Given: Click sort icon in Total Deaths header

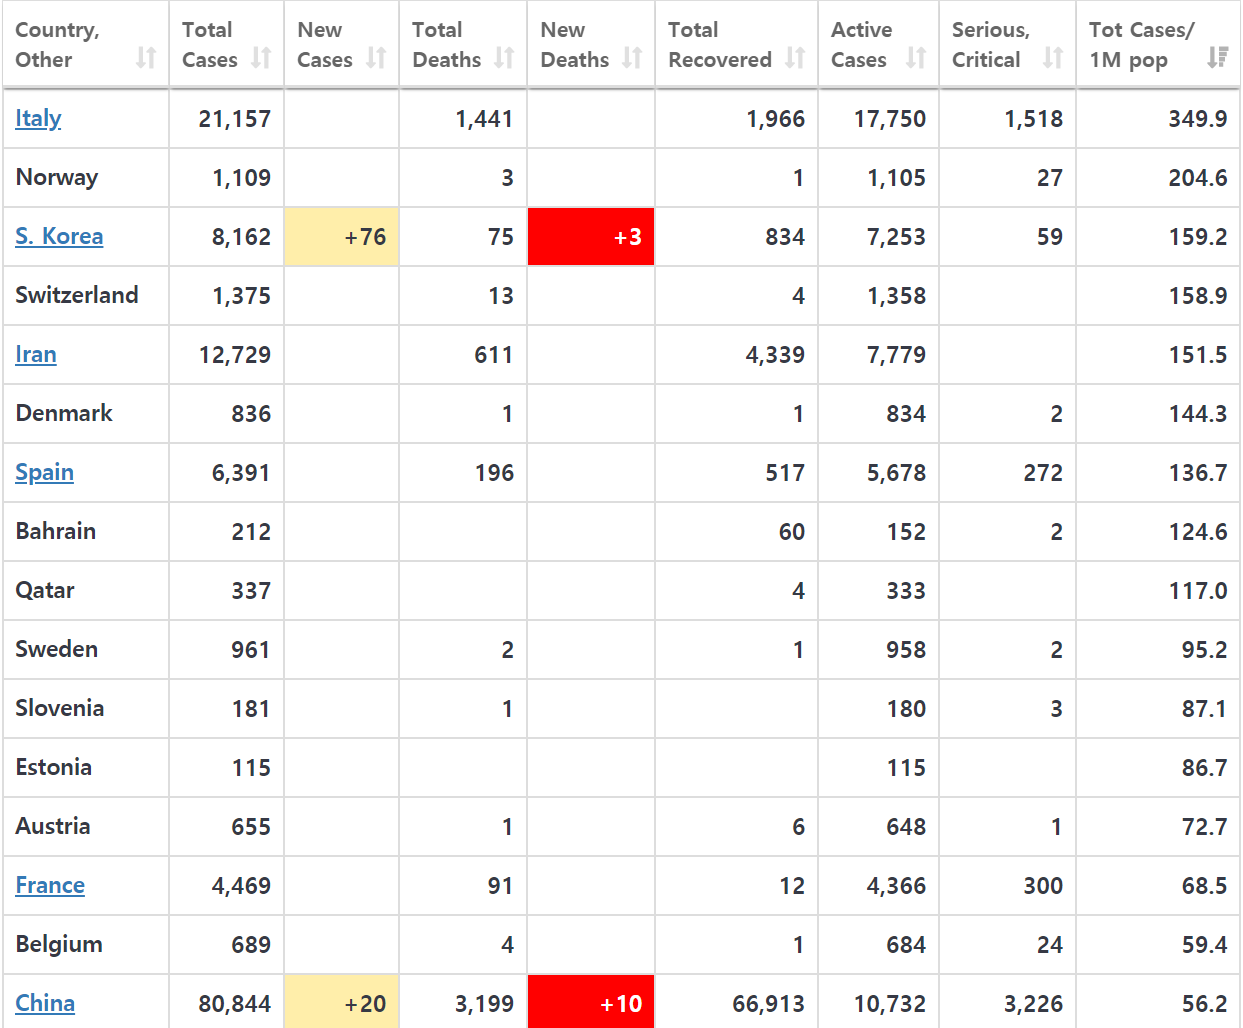Looking at the screenshot, I should [504, 58].
